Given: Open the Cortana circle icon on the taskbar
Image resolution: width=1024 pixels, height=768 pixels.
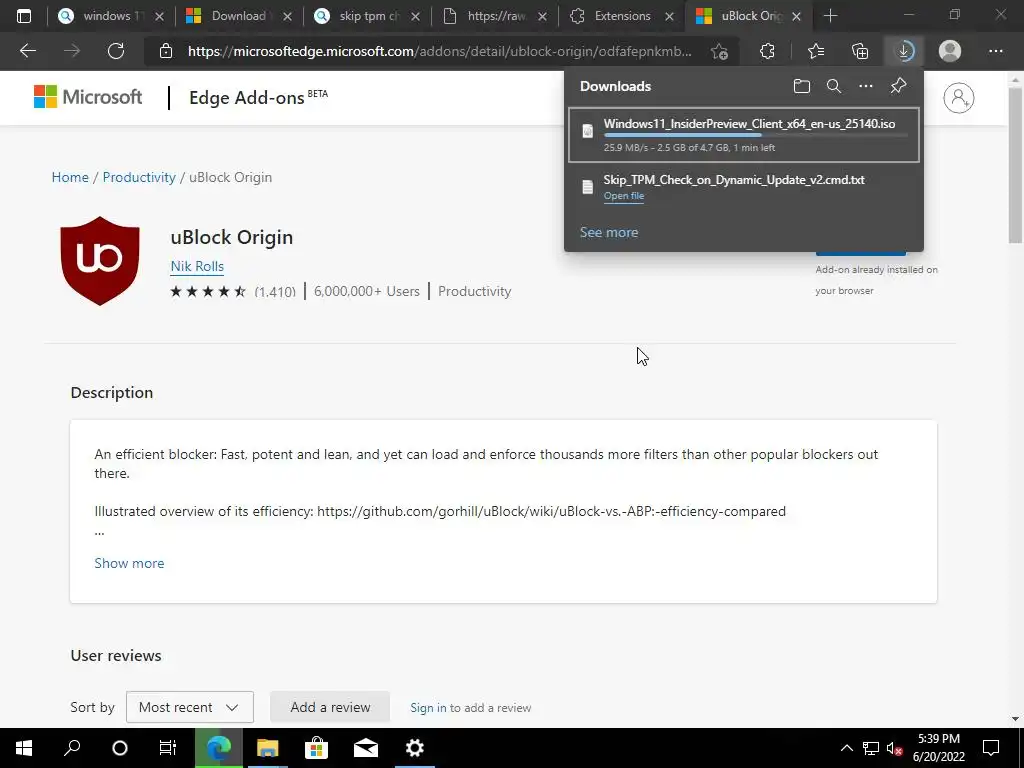Looking at the screenshot, I should tap(120, 748).
